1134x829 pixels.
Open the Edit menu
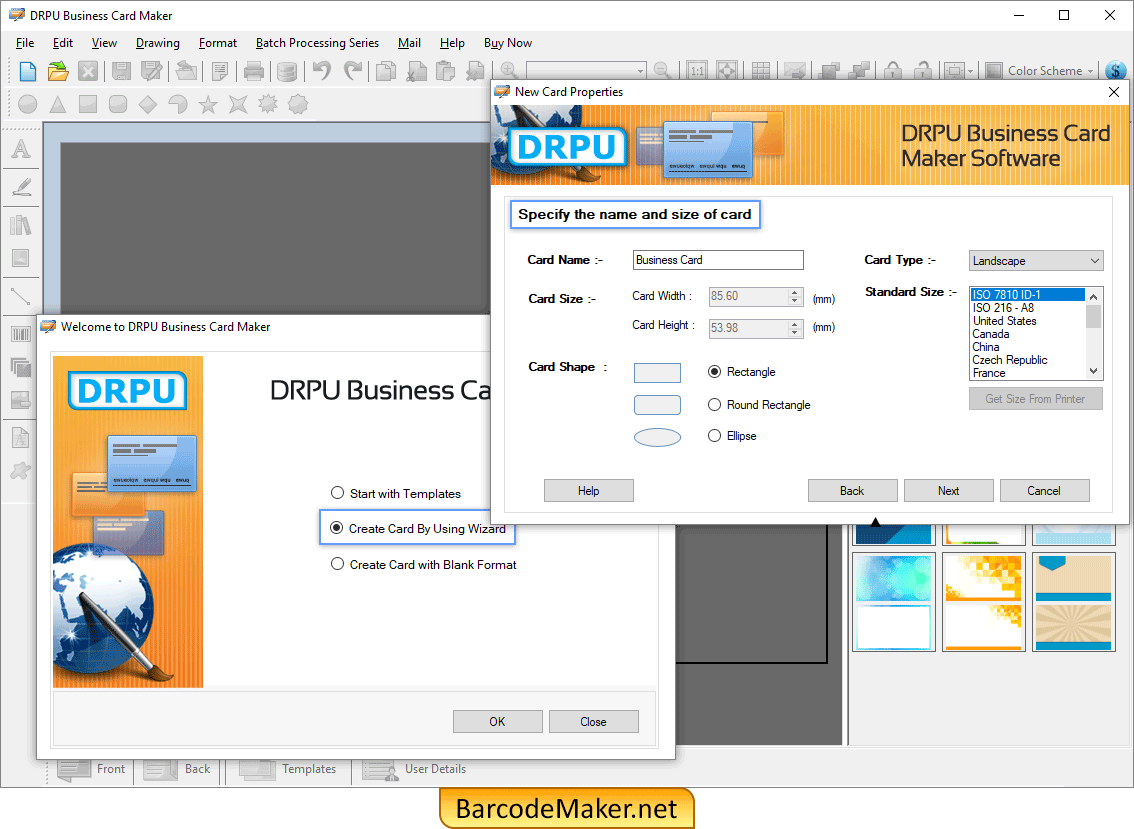tap(63, 43)
